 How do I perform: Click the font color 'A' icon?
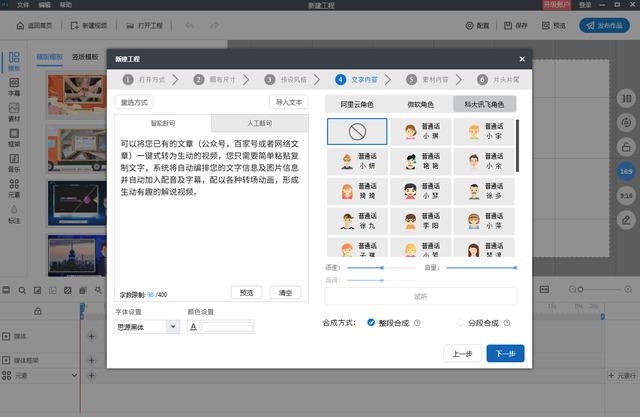tap(193, 326)
